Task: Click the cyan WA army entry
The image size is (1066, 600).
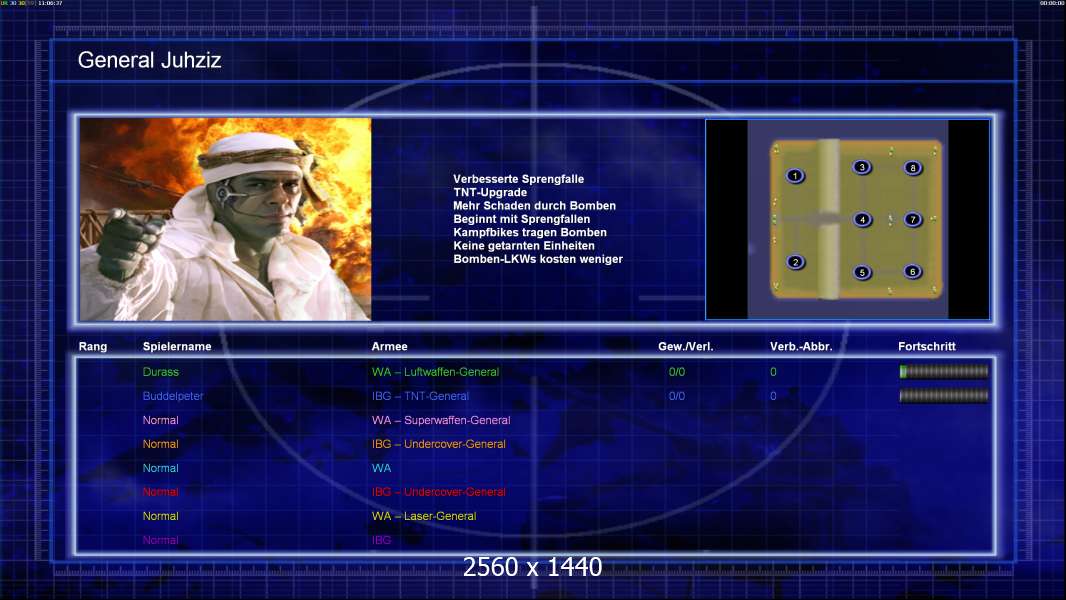Action: pos(381,468)
